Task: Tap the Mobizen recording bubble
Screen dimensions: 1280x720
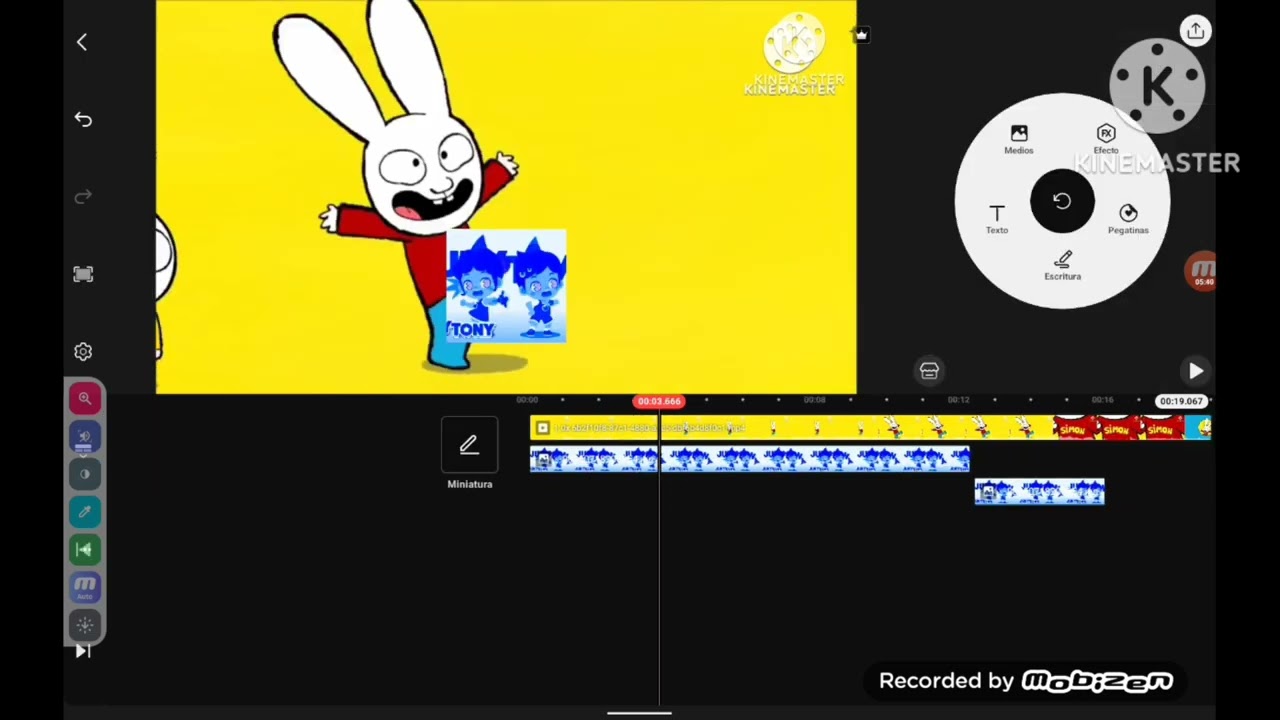Action: click(x=1200, y=271)
